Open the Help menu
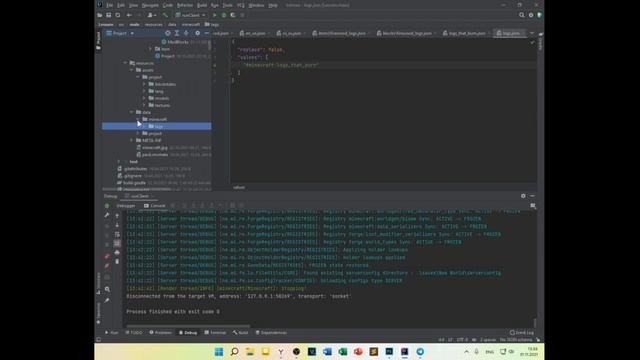Screen dimensions: 640x360 [273, 5]
